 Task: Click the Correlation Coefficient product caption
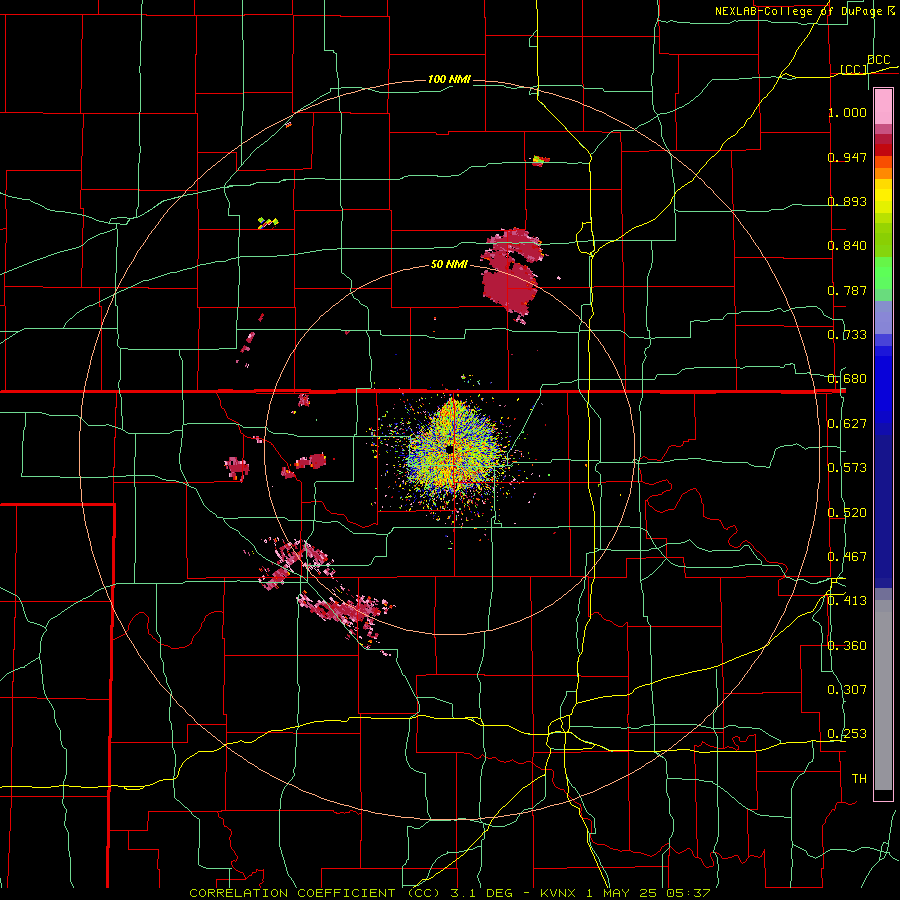click(449, 893)
